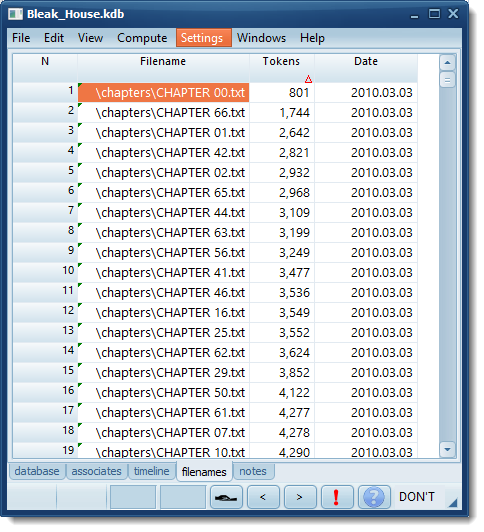Open the View menu
Viewport: 484px width, 532px height.
coord(90,38)
